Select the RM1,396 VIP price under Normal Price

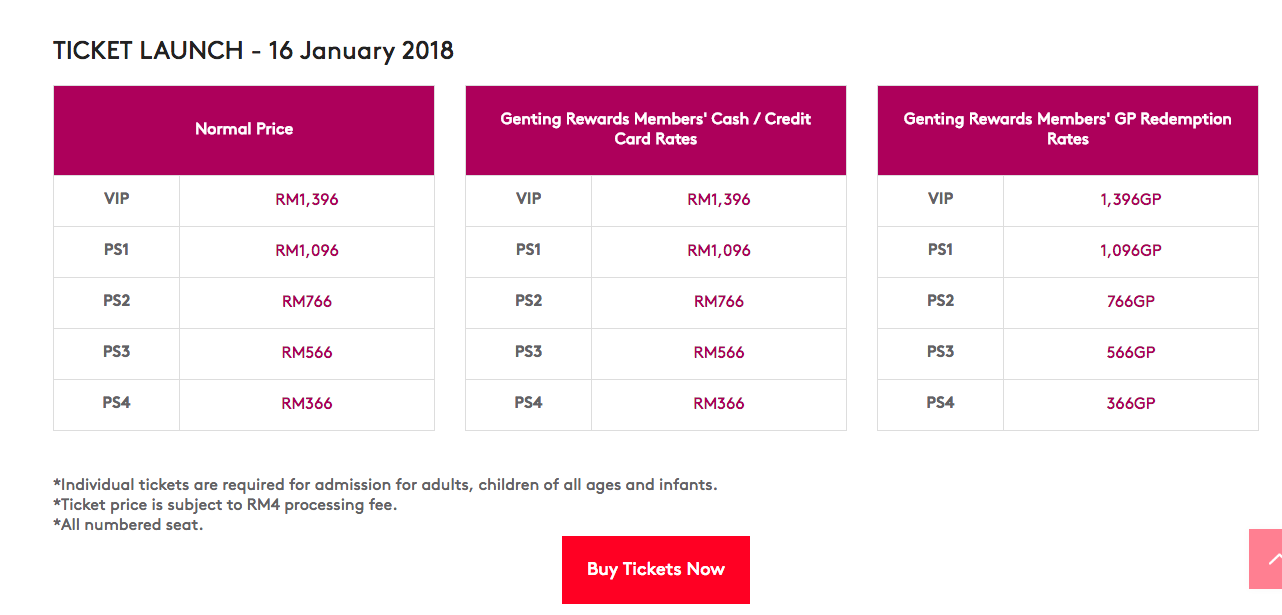pyautogui.click(x=307, y=199)
